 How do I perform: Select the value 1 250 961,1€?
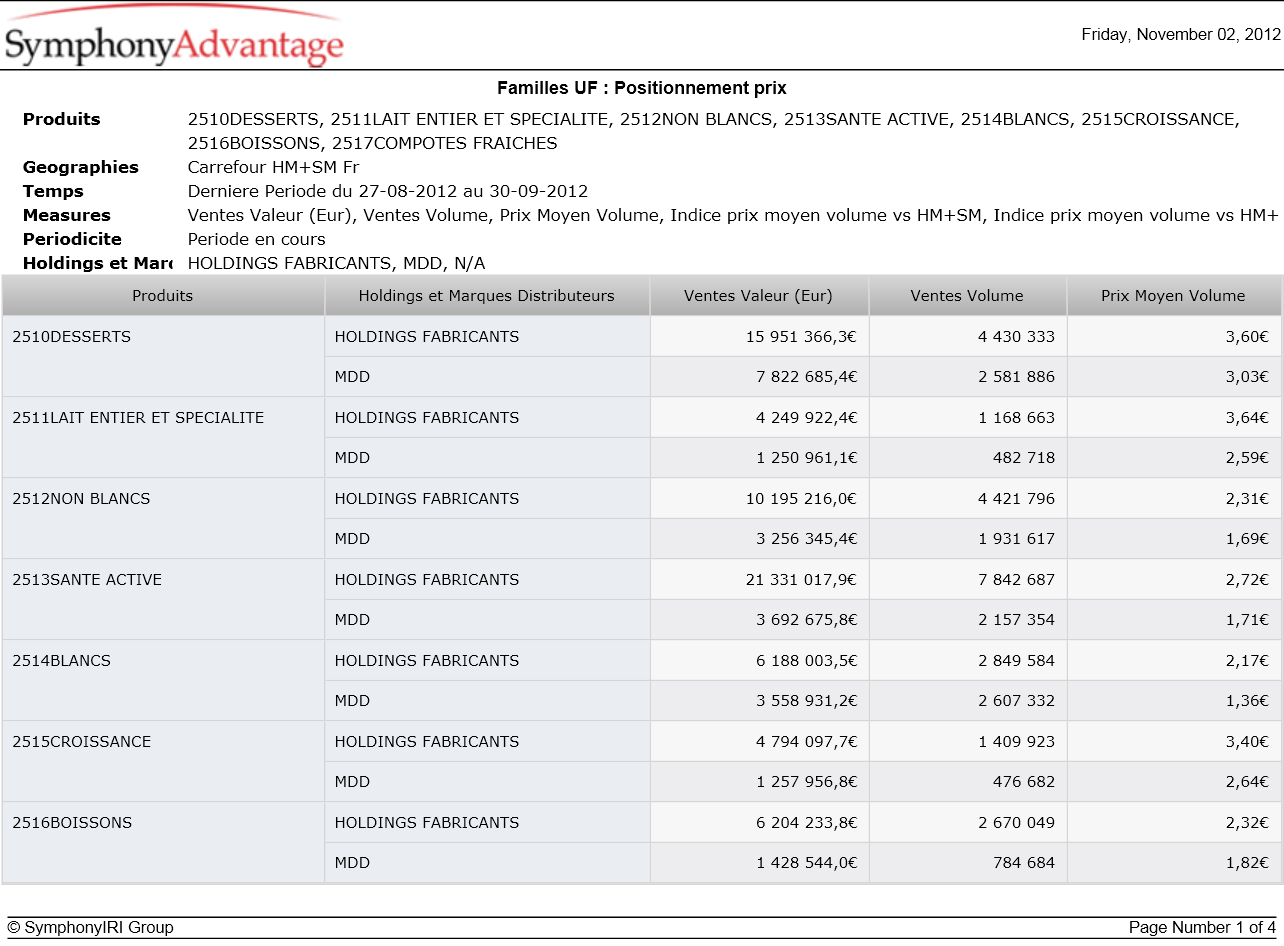[x=806, y=458]
